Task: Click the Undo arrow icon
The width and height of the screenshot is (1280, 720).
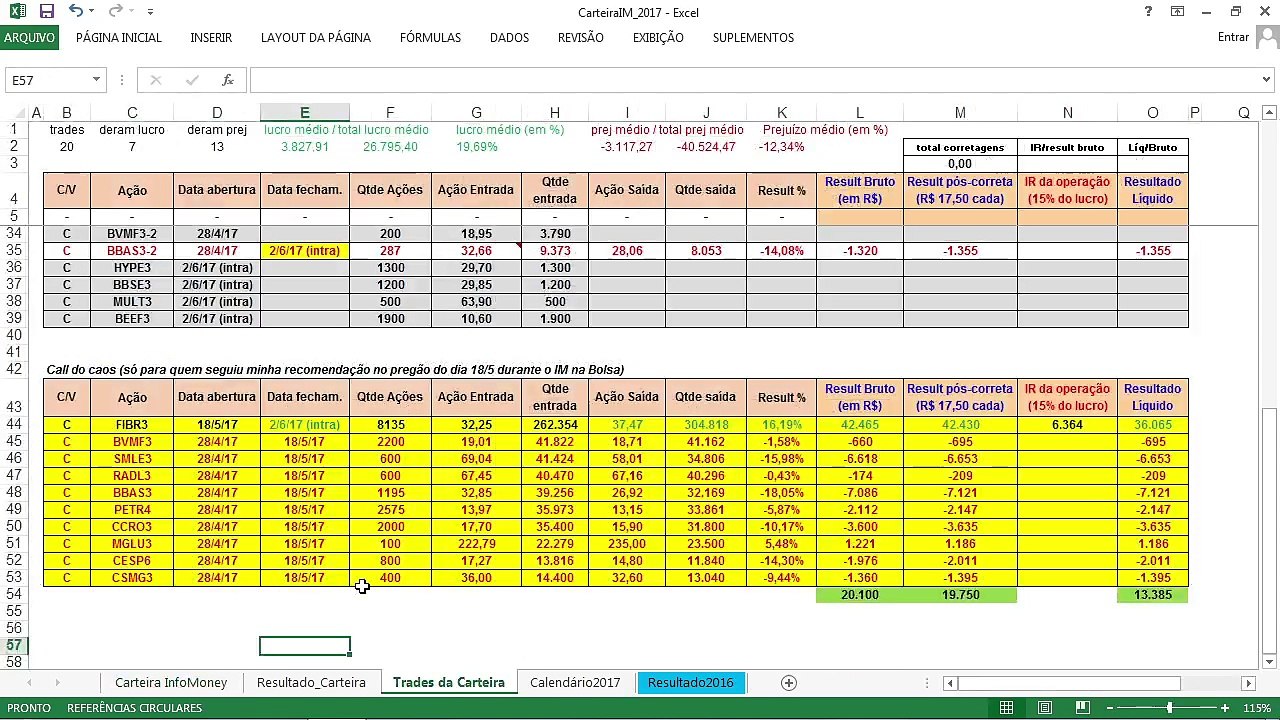Action: (x=76, y=12)
